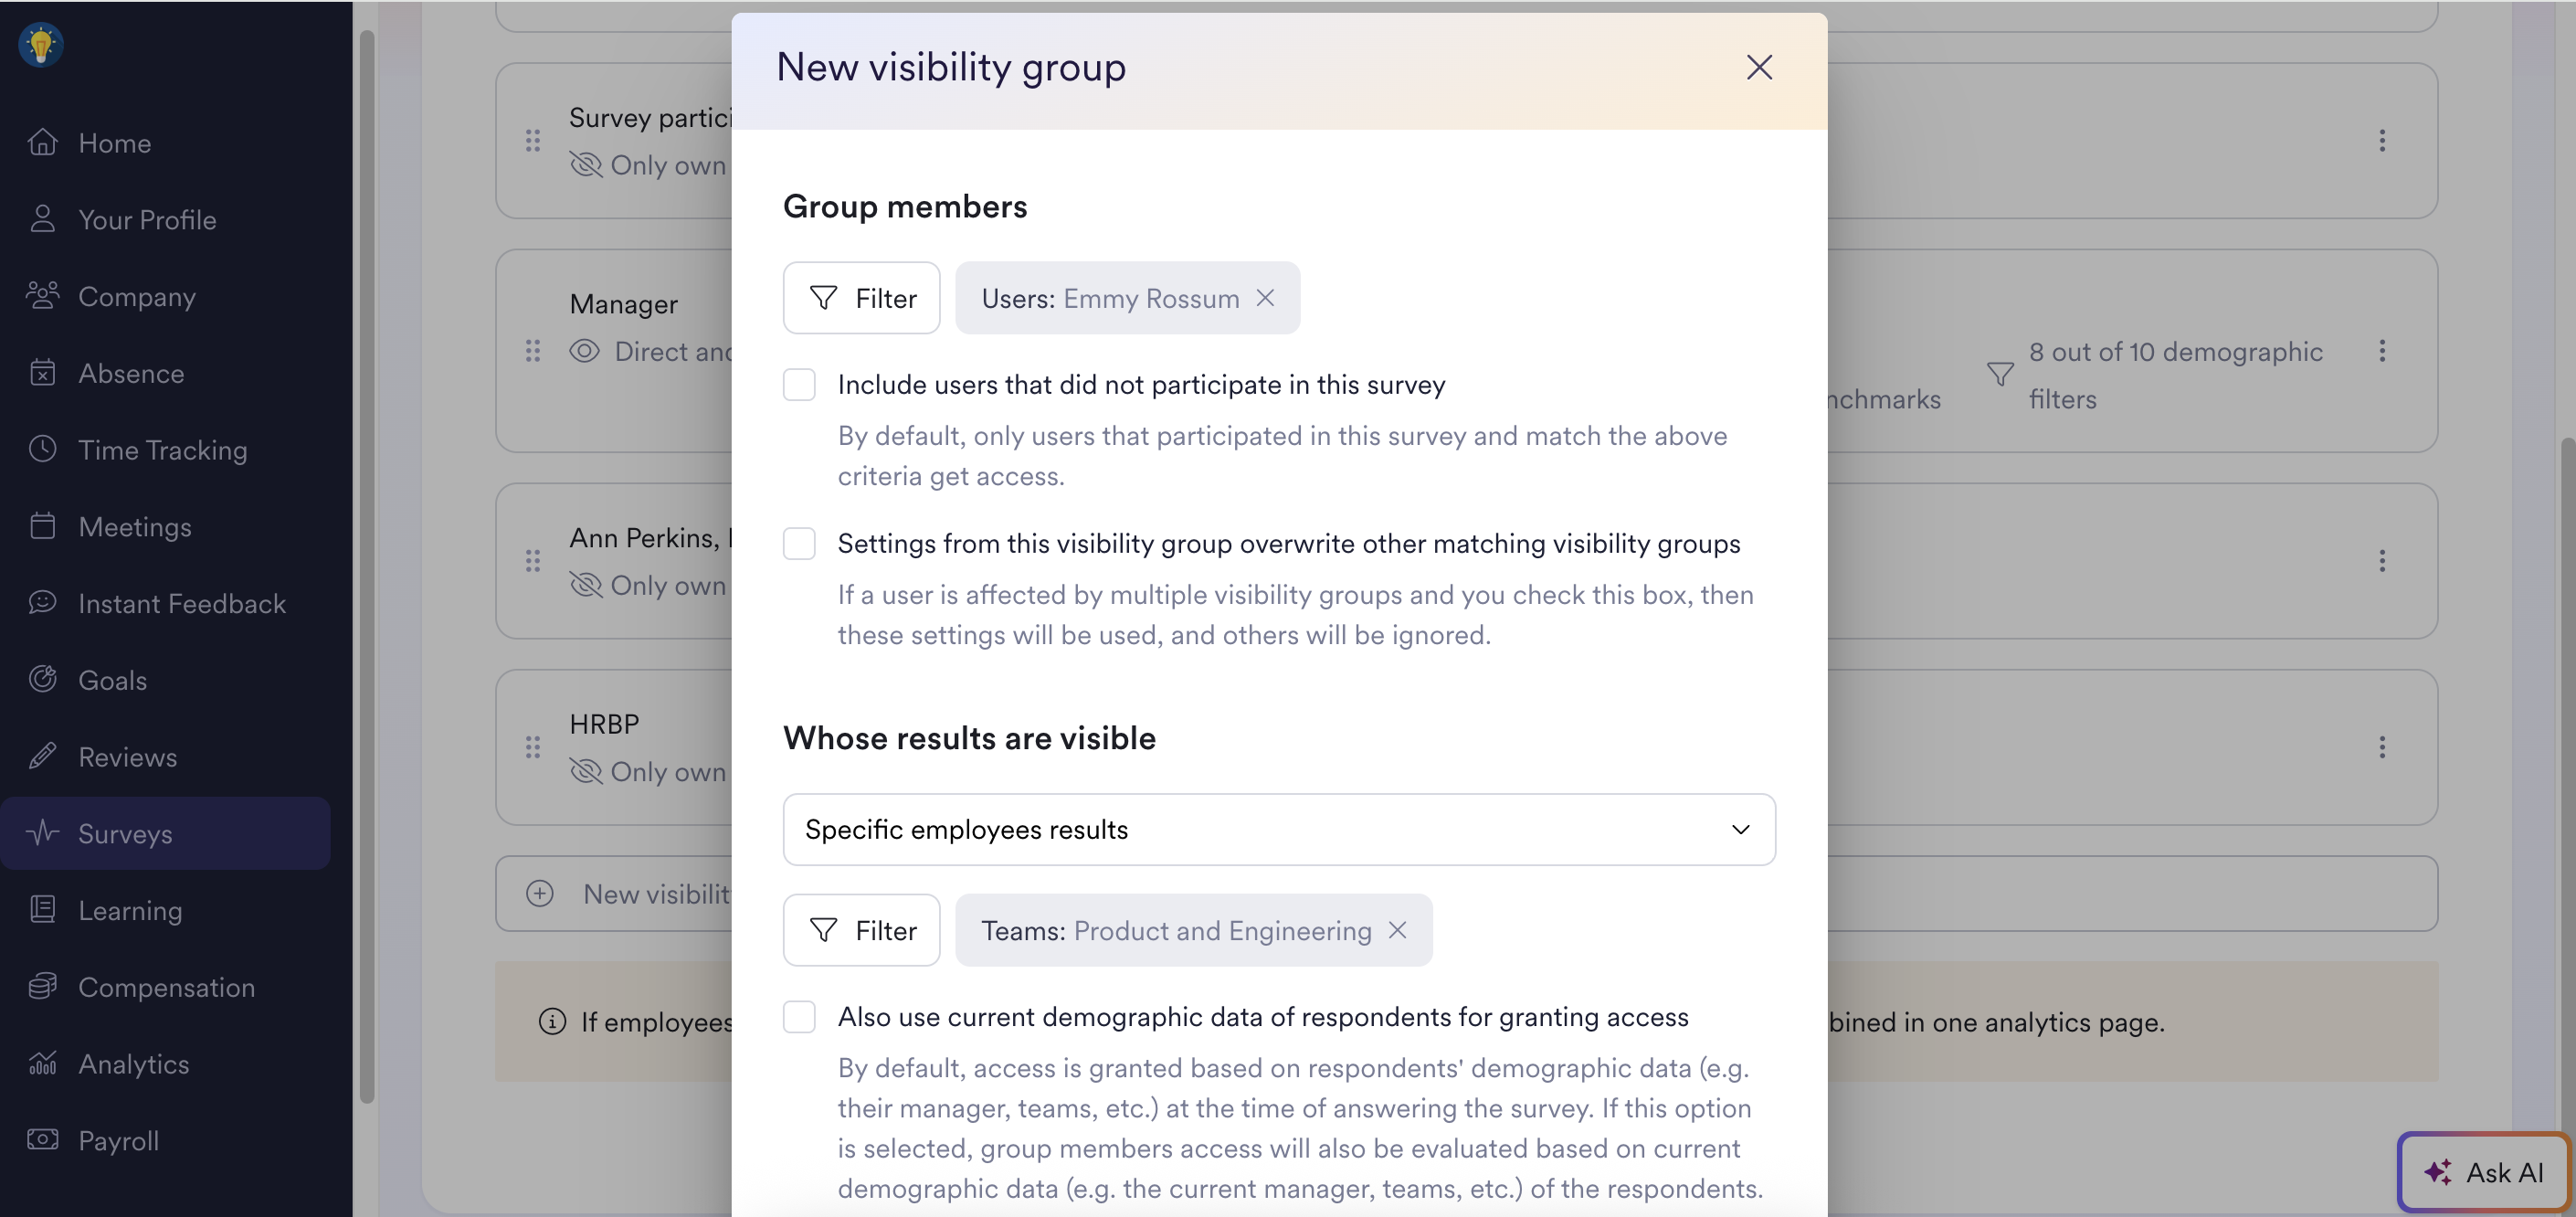Image resolution: width=2576 pixels, height=1217 pixels.
Task: Open options menu for Manager group row
Action: coord(2382,351)
